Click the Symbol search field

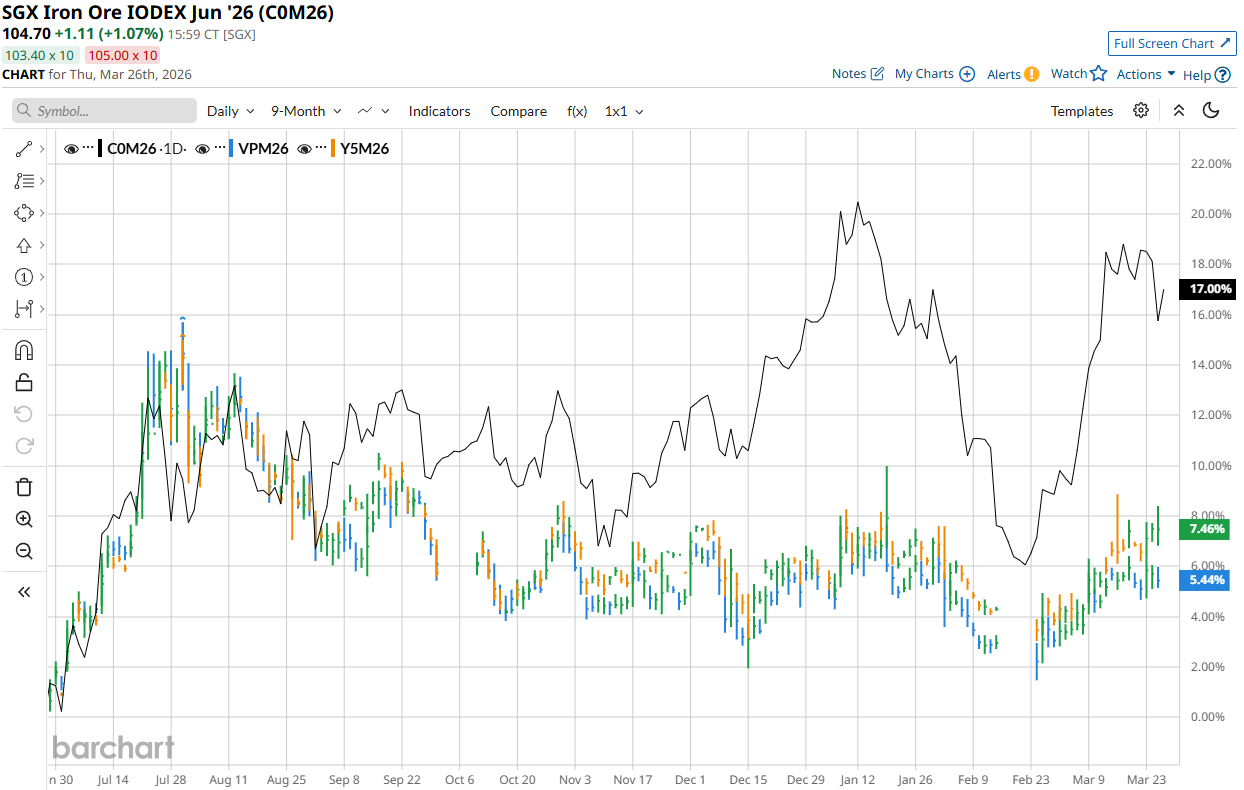point(104,111)
